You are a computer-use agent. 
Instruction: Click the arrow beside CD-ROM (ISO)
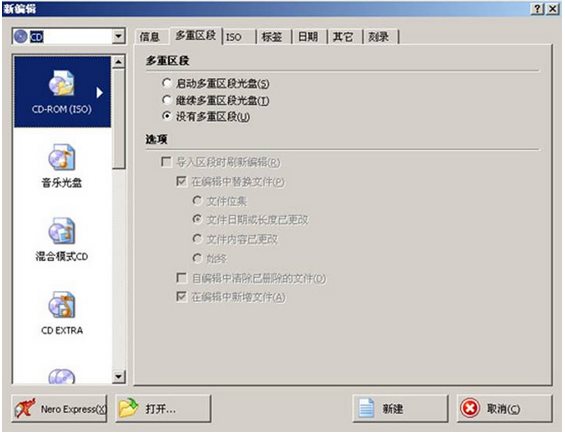pos(99,93)
